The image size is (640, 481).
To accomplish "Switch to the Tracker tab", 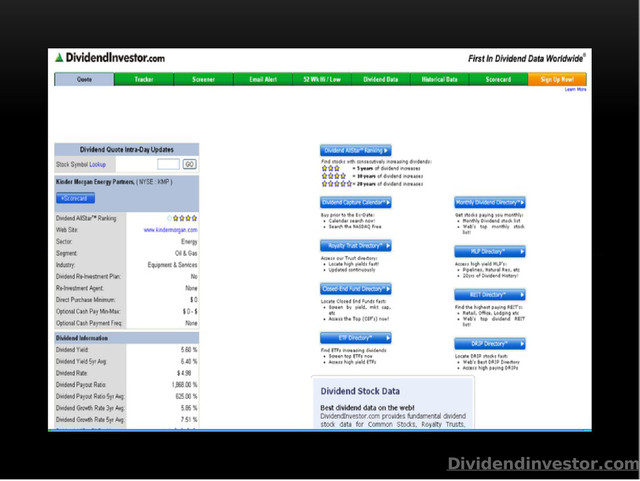I will [x=144, y=79].
